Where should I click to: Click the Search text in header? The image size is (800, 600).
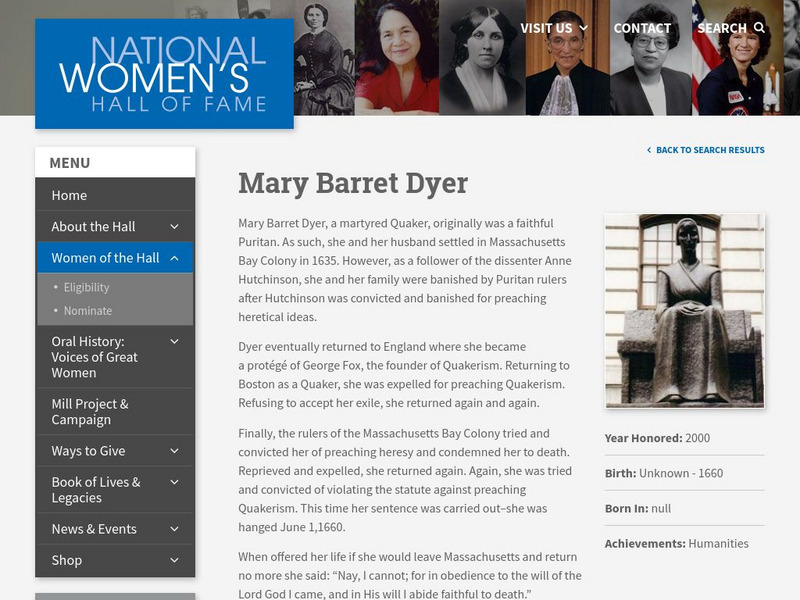[x=721, y=28]
